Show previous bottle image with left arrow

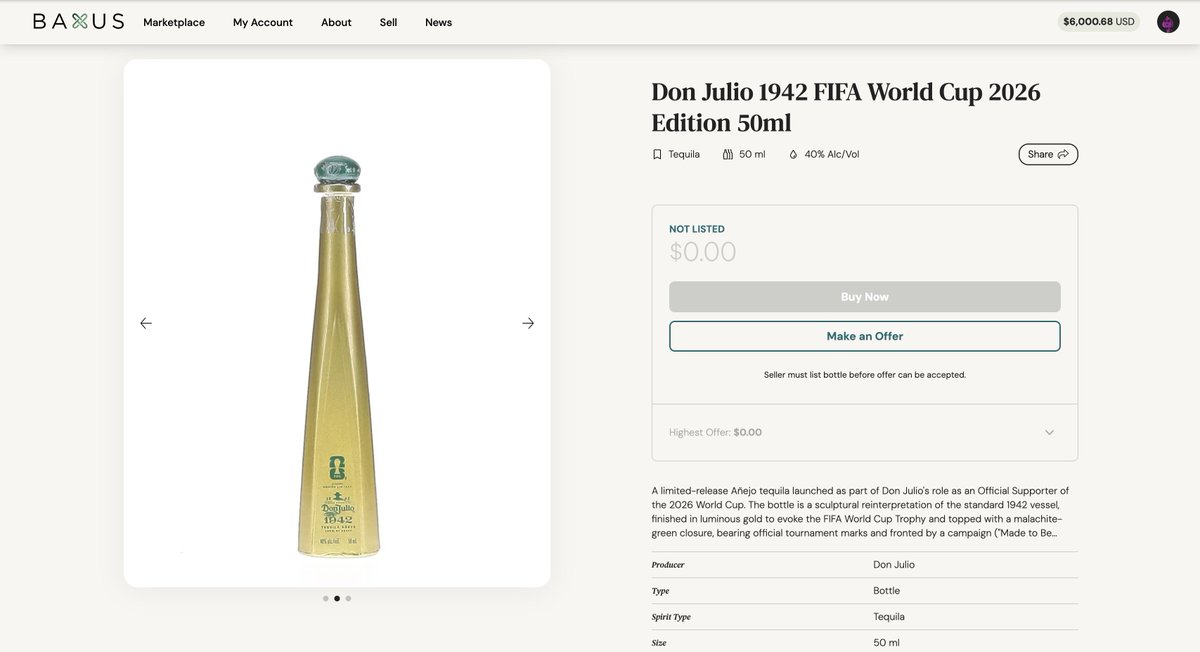[x=146, y=323]
